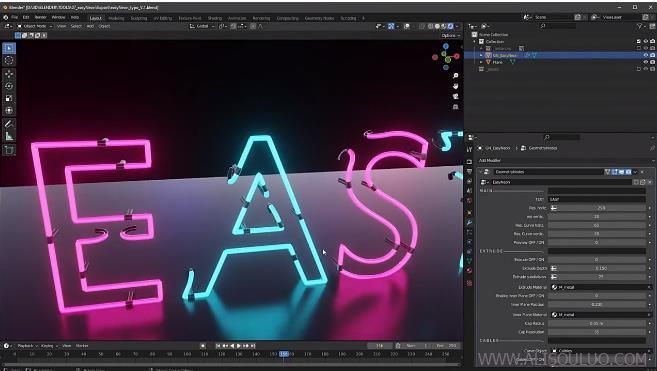
Task: Select the Select Box tool
Action: click(x=9, y=48)
